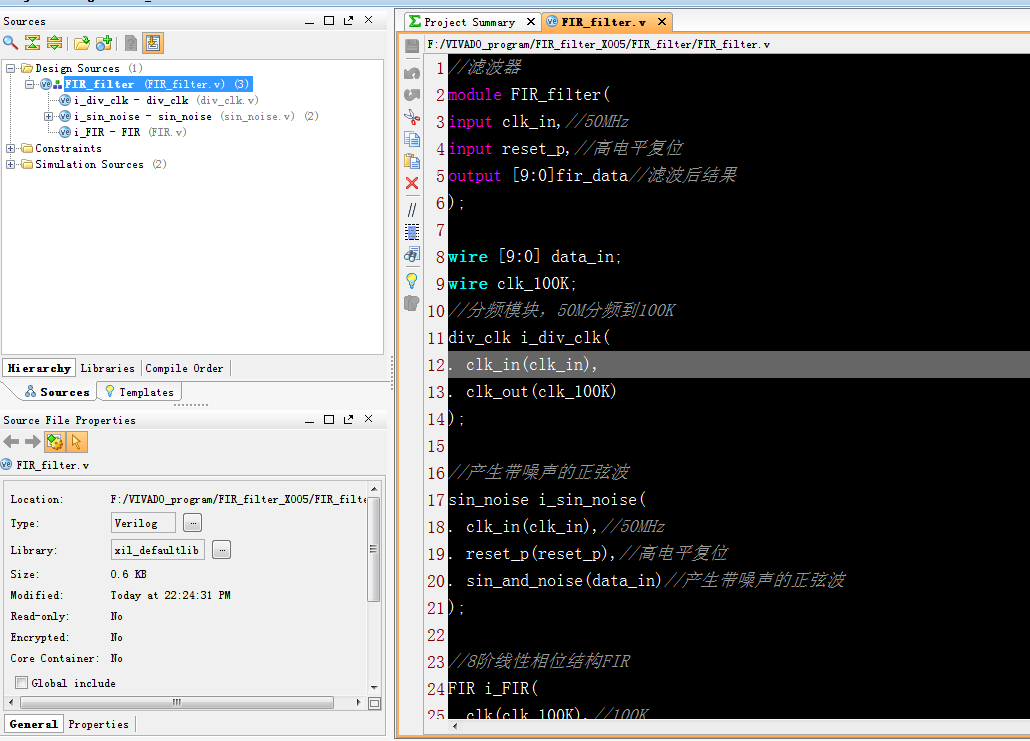This screenshot has height=741, width=1030.
Task: Click the back navigation arrow in properties panel
Action: click(x=10, y=441)
